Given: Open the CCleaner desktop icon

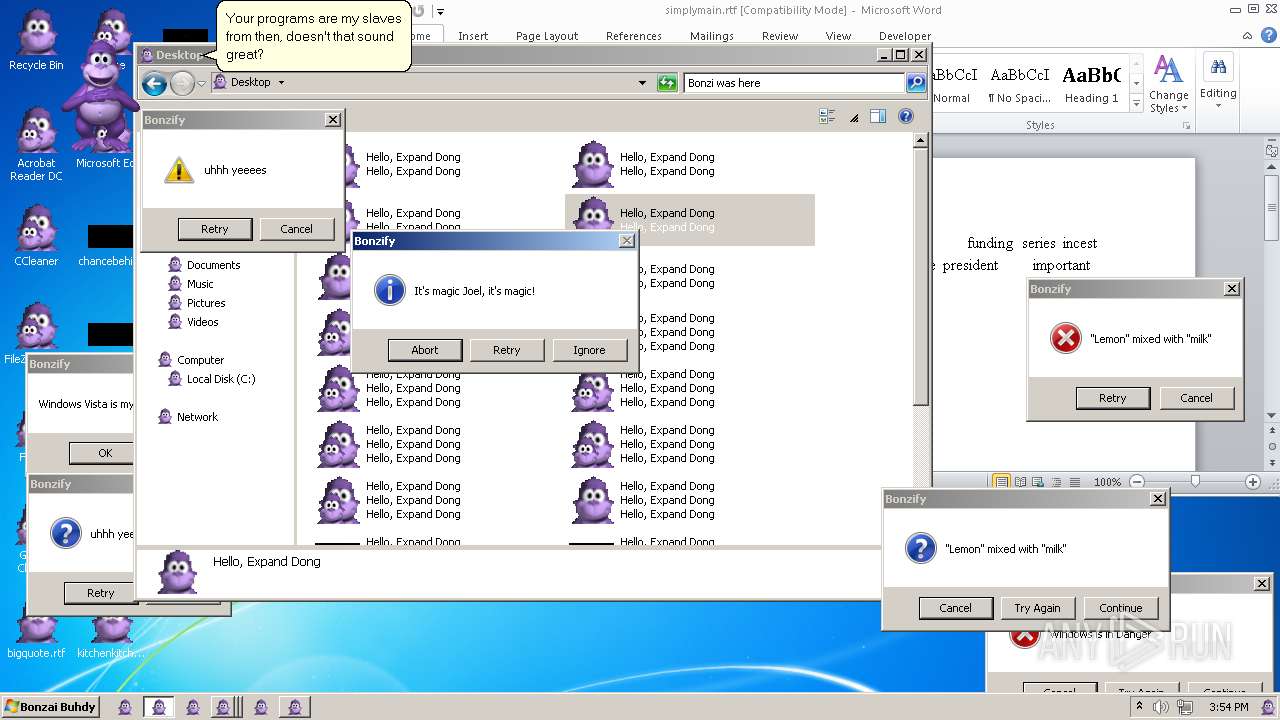Looking at the screenshot, I should click(x=36, y=235).
